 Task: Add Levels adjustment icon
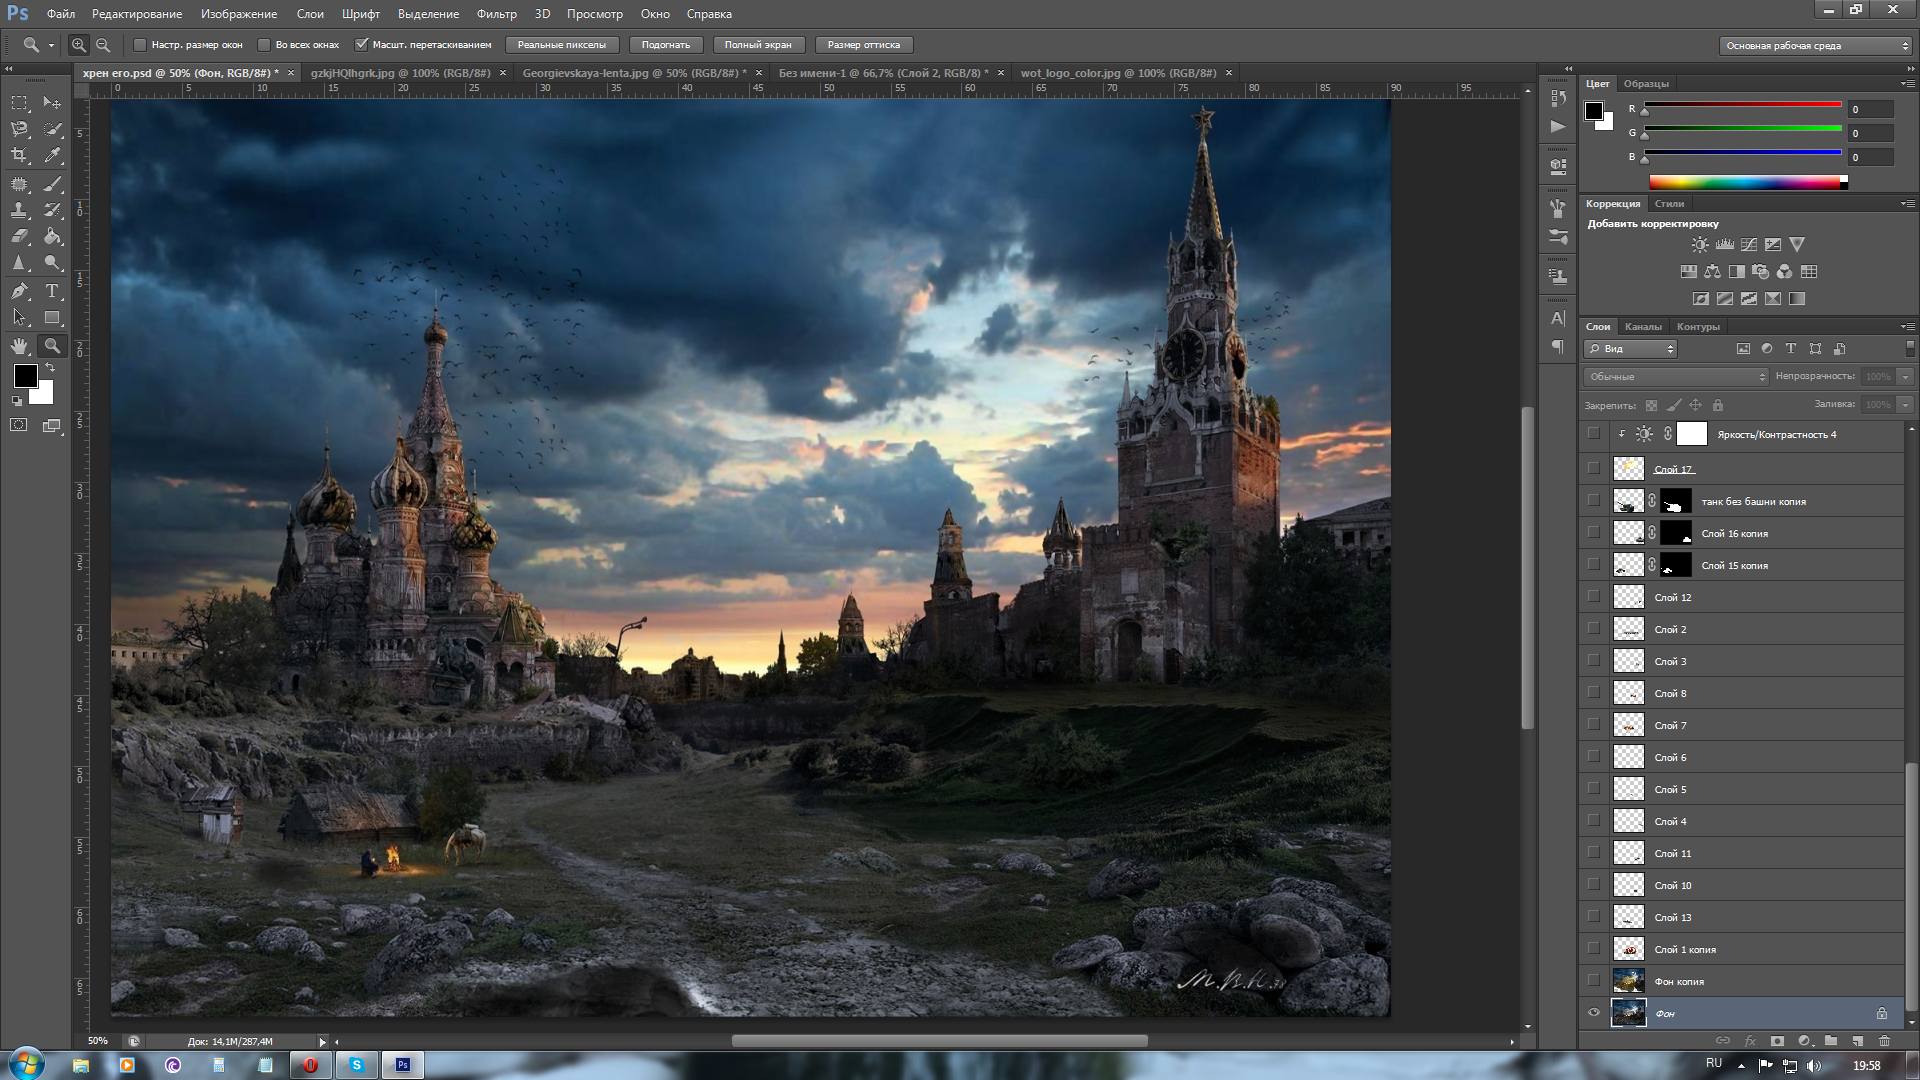tap(1725, 244)
